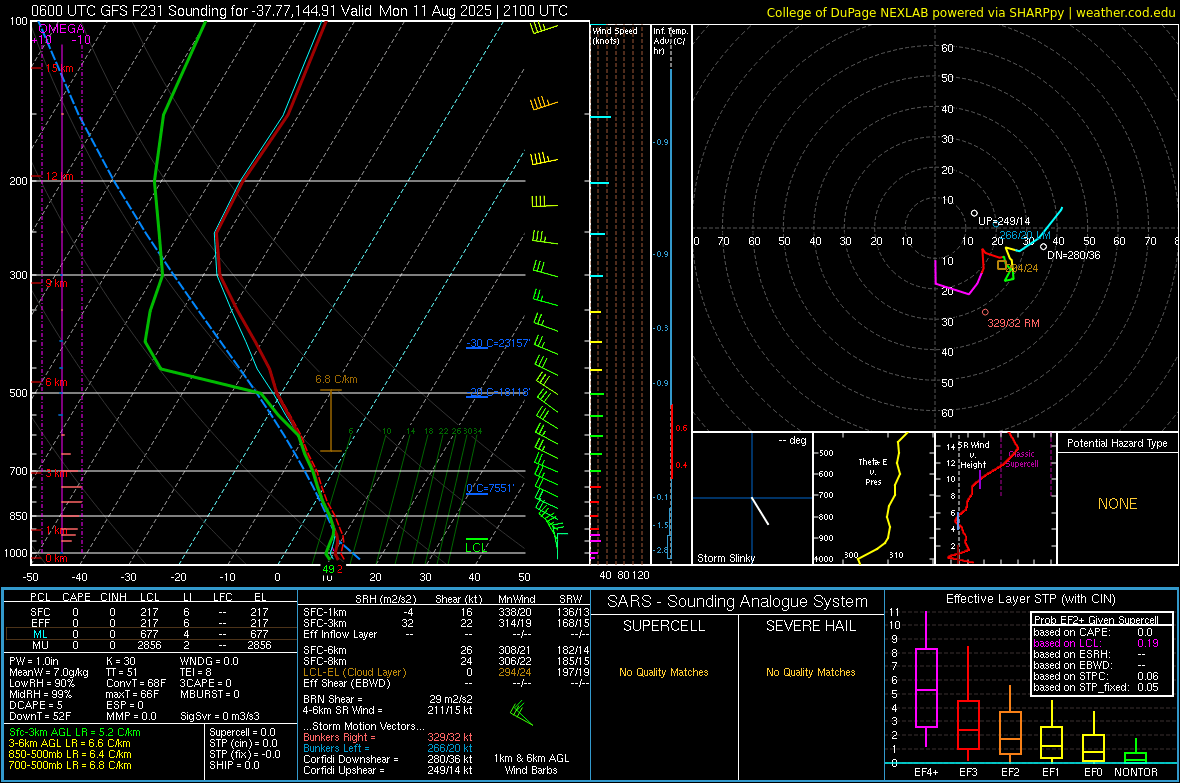Click the sounding title with valid time
This screenshot has height=783, width=1180.
click(300, 11)
